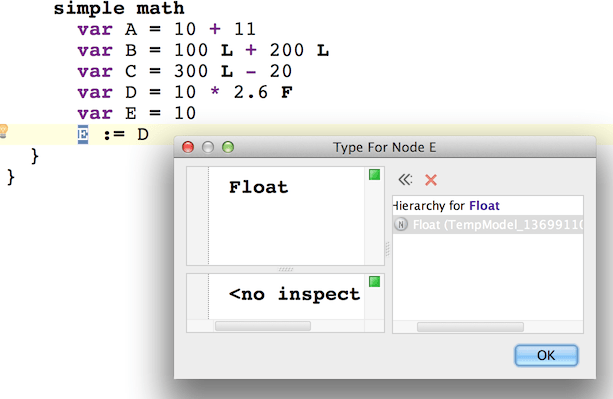Minimize the Type For Node E dialog
This screenshot has height=399, width=613.
(x=208, y=147)
